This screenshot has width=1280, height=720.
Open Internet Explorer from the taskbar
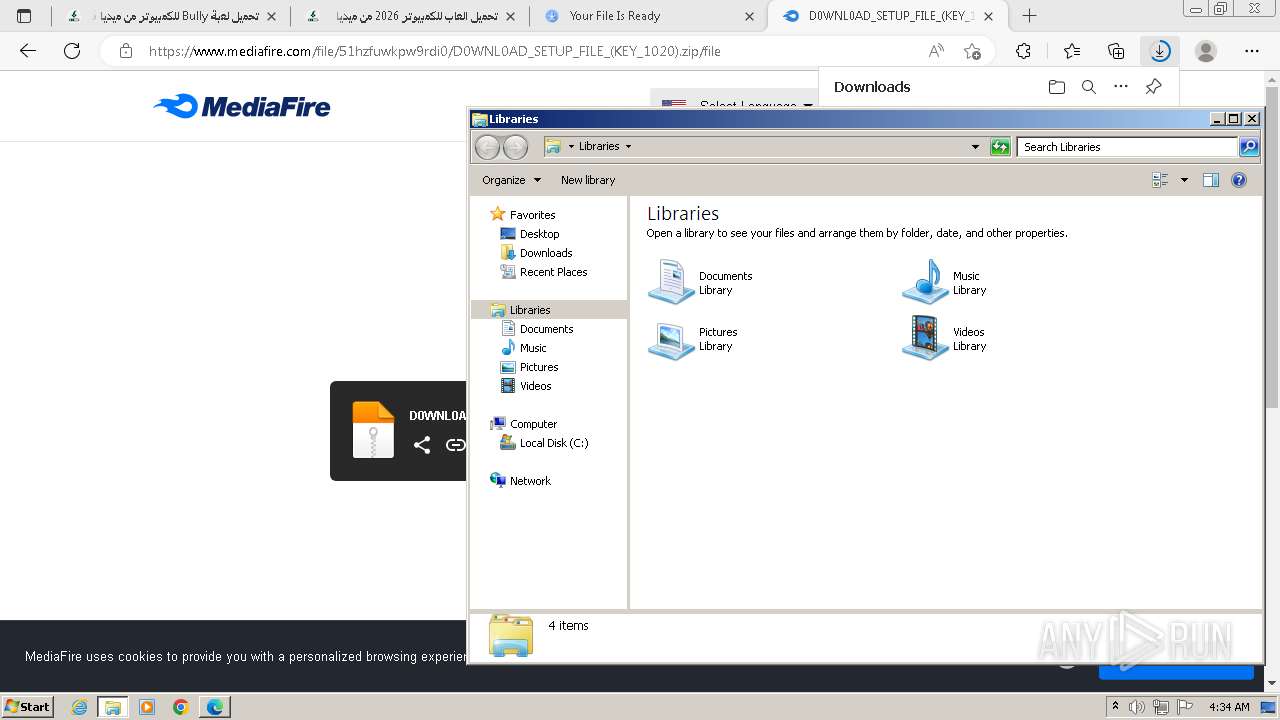pyautogui.click(x=79, y=706)
